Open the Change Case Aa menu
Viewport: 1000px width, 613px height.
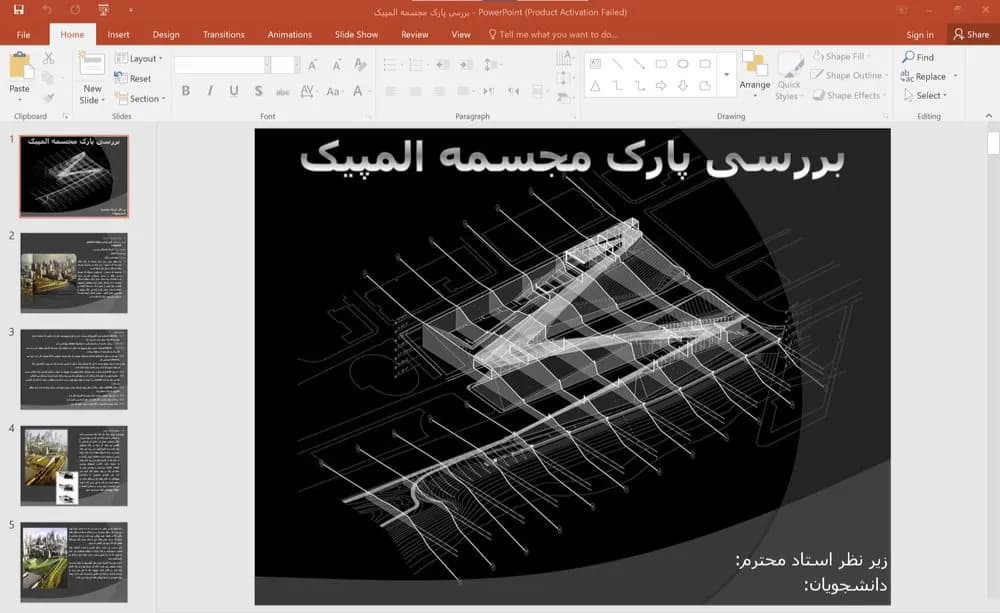point(334,91)
